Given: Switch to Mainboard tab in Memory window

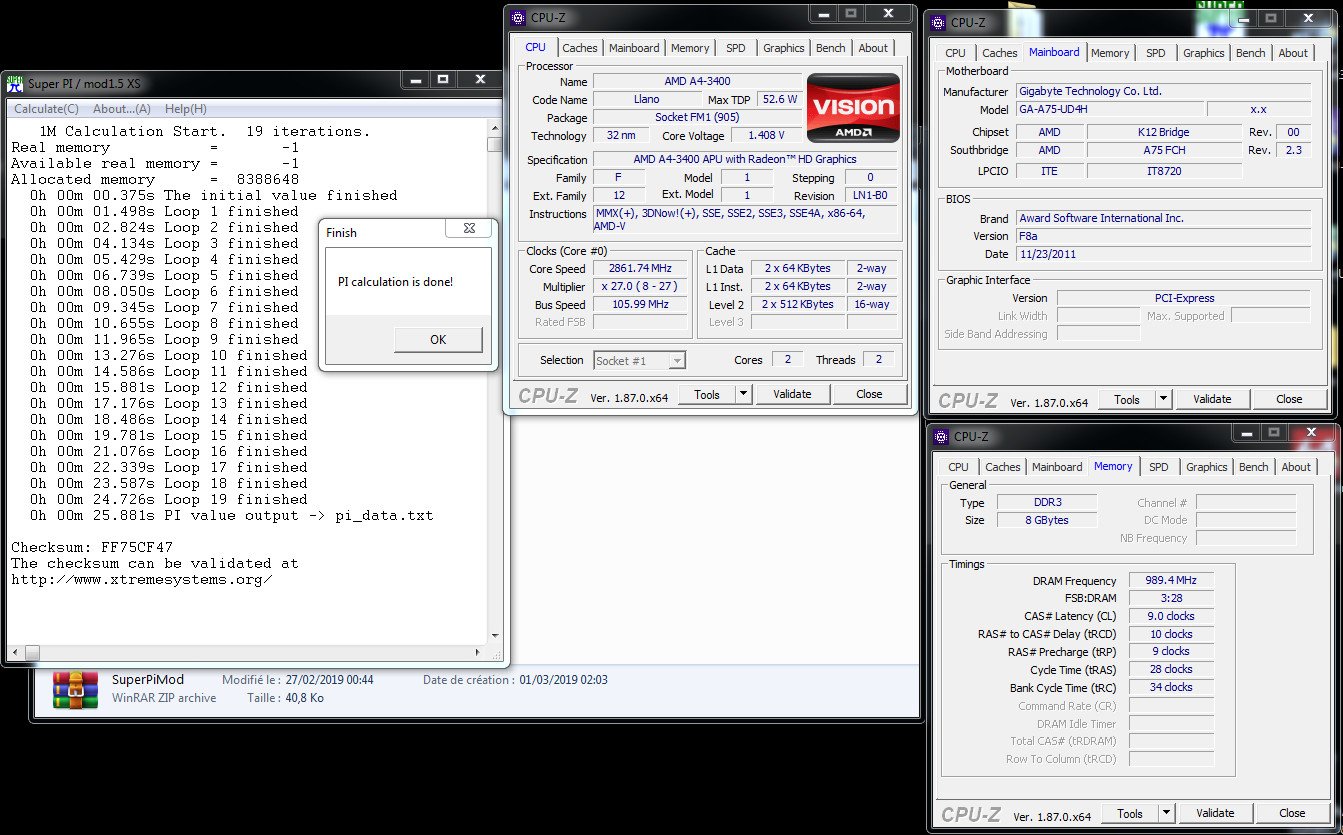Looking at the screenshot, I should click(1057, 467).
